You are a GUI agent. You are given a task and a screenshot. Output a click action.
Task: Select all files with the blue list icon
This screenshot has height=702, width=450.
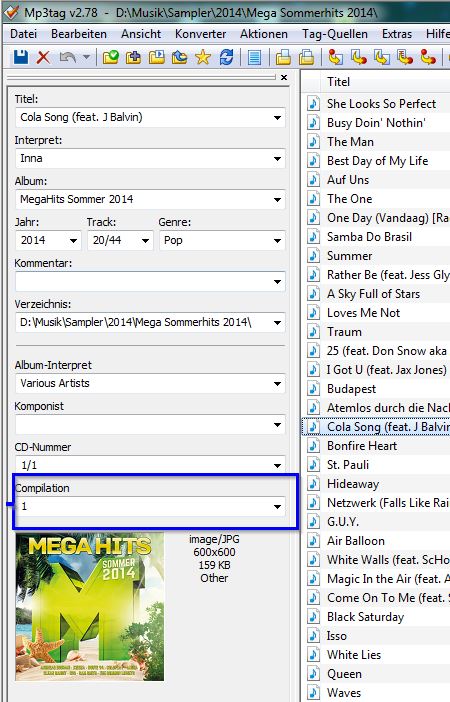click(254, 57)
